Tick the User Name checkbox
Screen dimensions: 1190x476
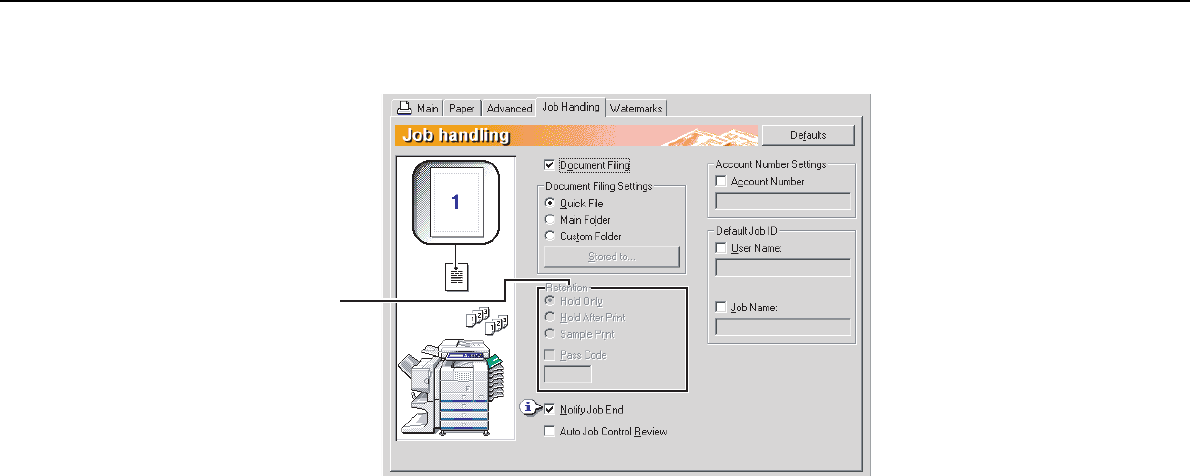[722, 247]
